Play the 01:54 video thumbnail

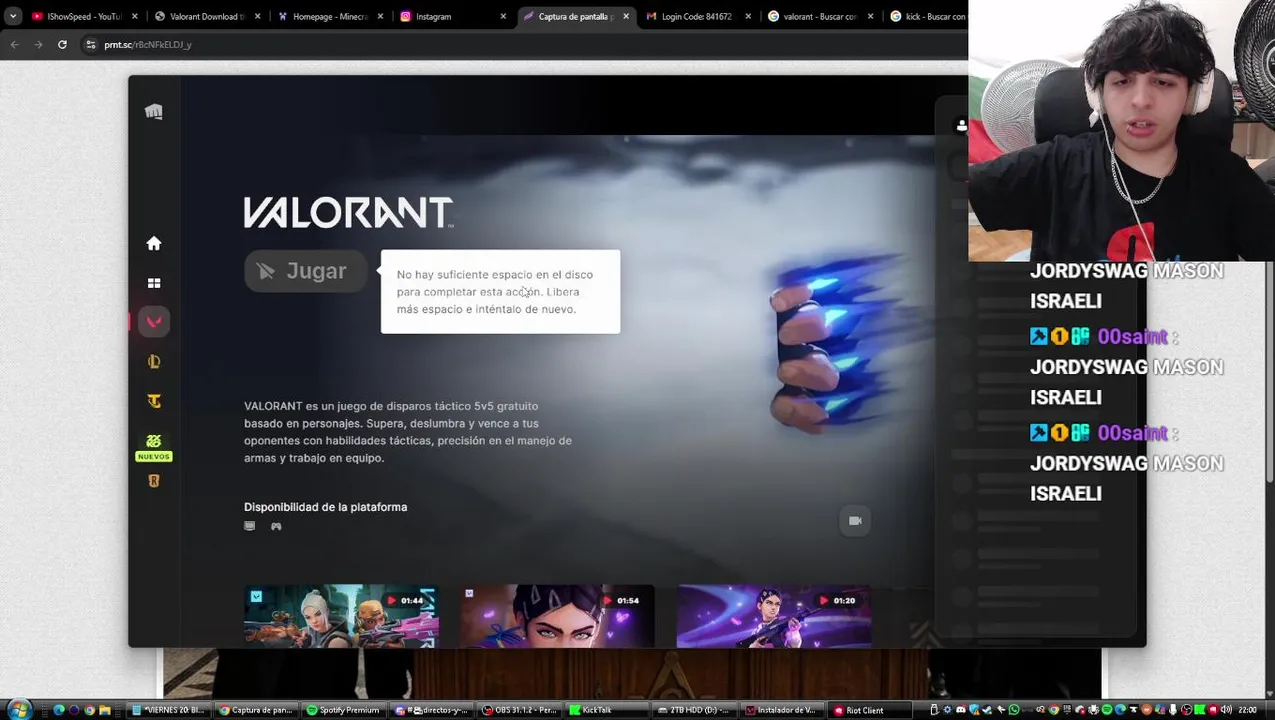(x=557, y=615)
